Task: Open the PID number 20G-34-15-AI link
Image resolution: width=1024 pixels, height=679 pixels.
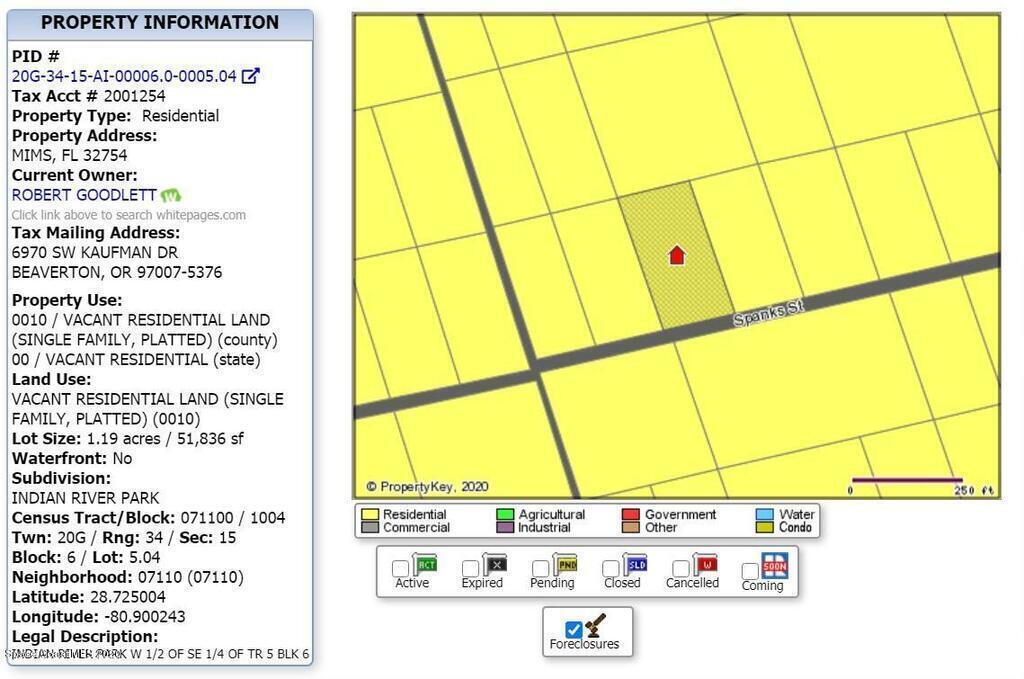Action: coord(124,76)
